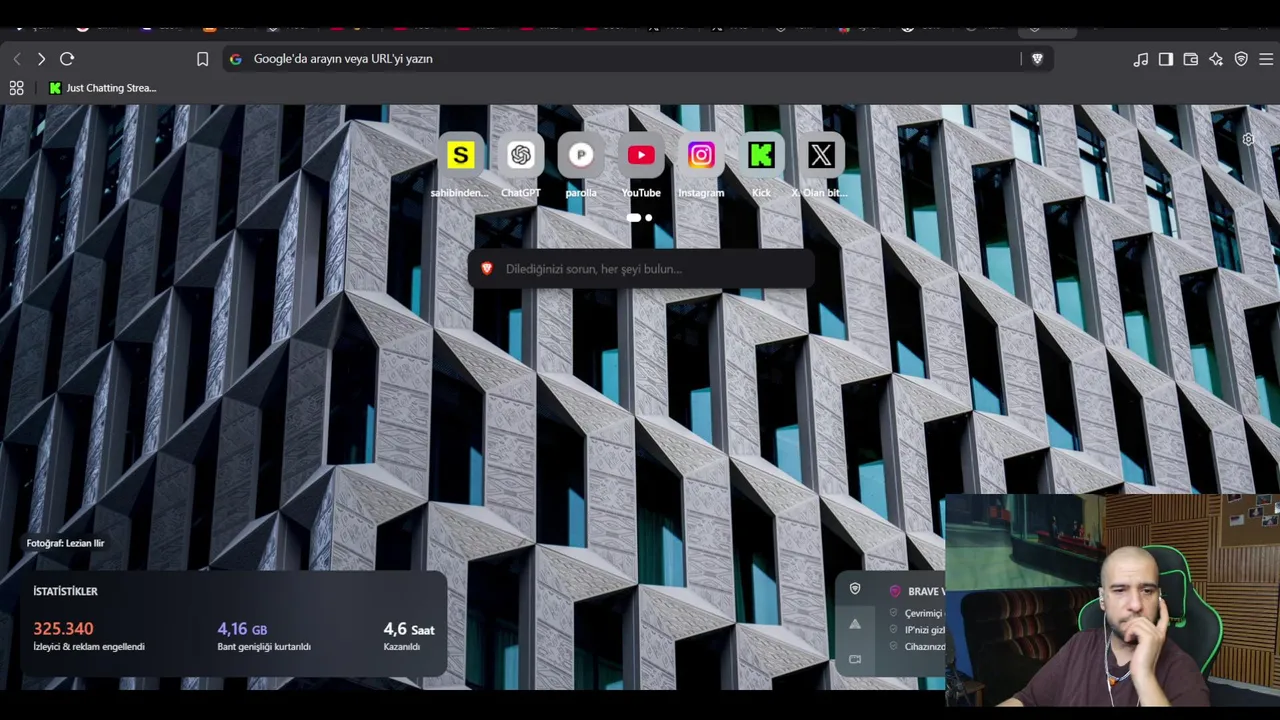Viewport: 1280px width, 720px height.
Task: Open the Brave playlist music note icon
Action: (x=1141, y=59)
